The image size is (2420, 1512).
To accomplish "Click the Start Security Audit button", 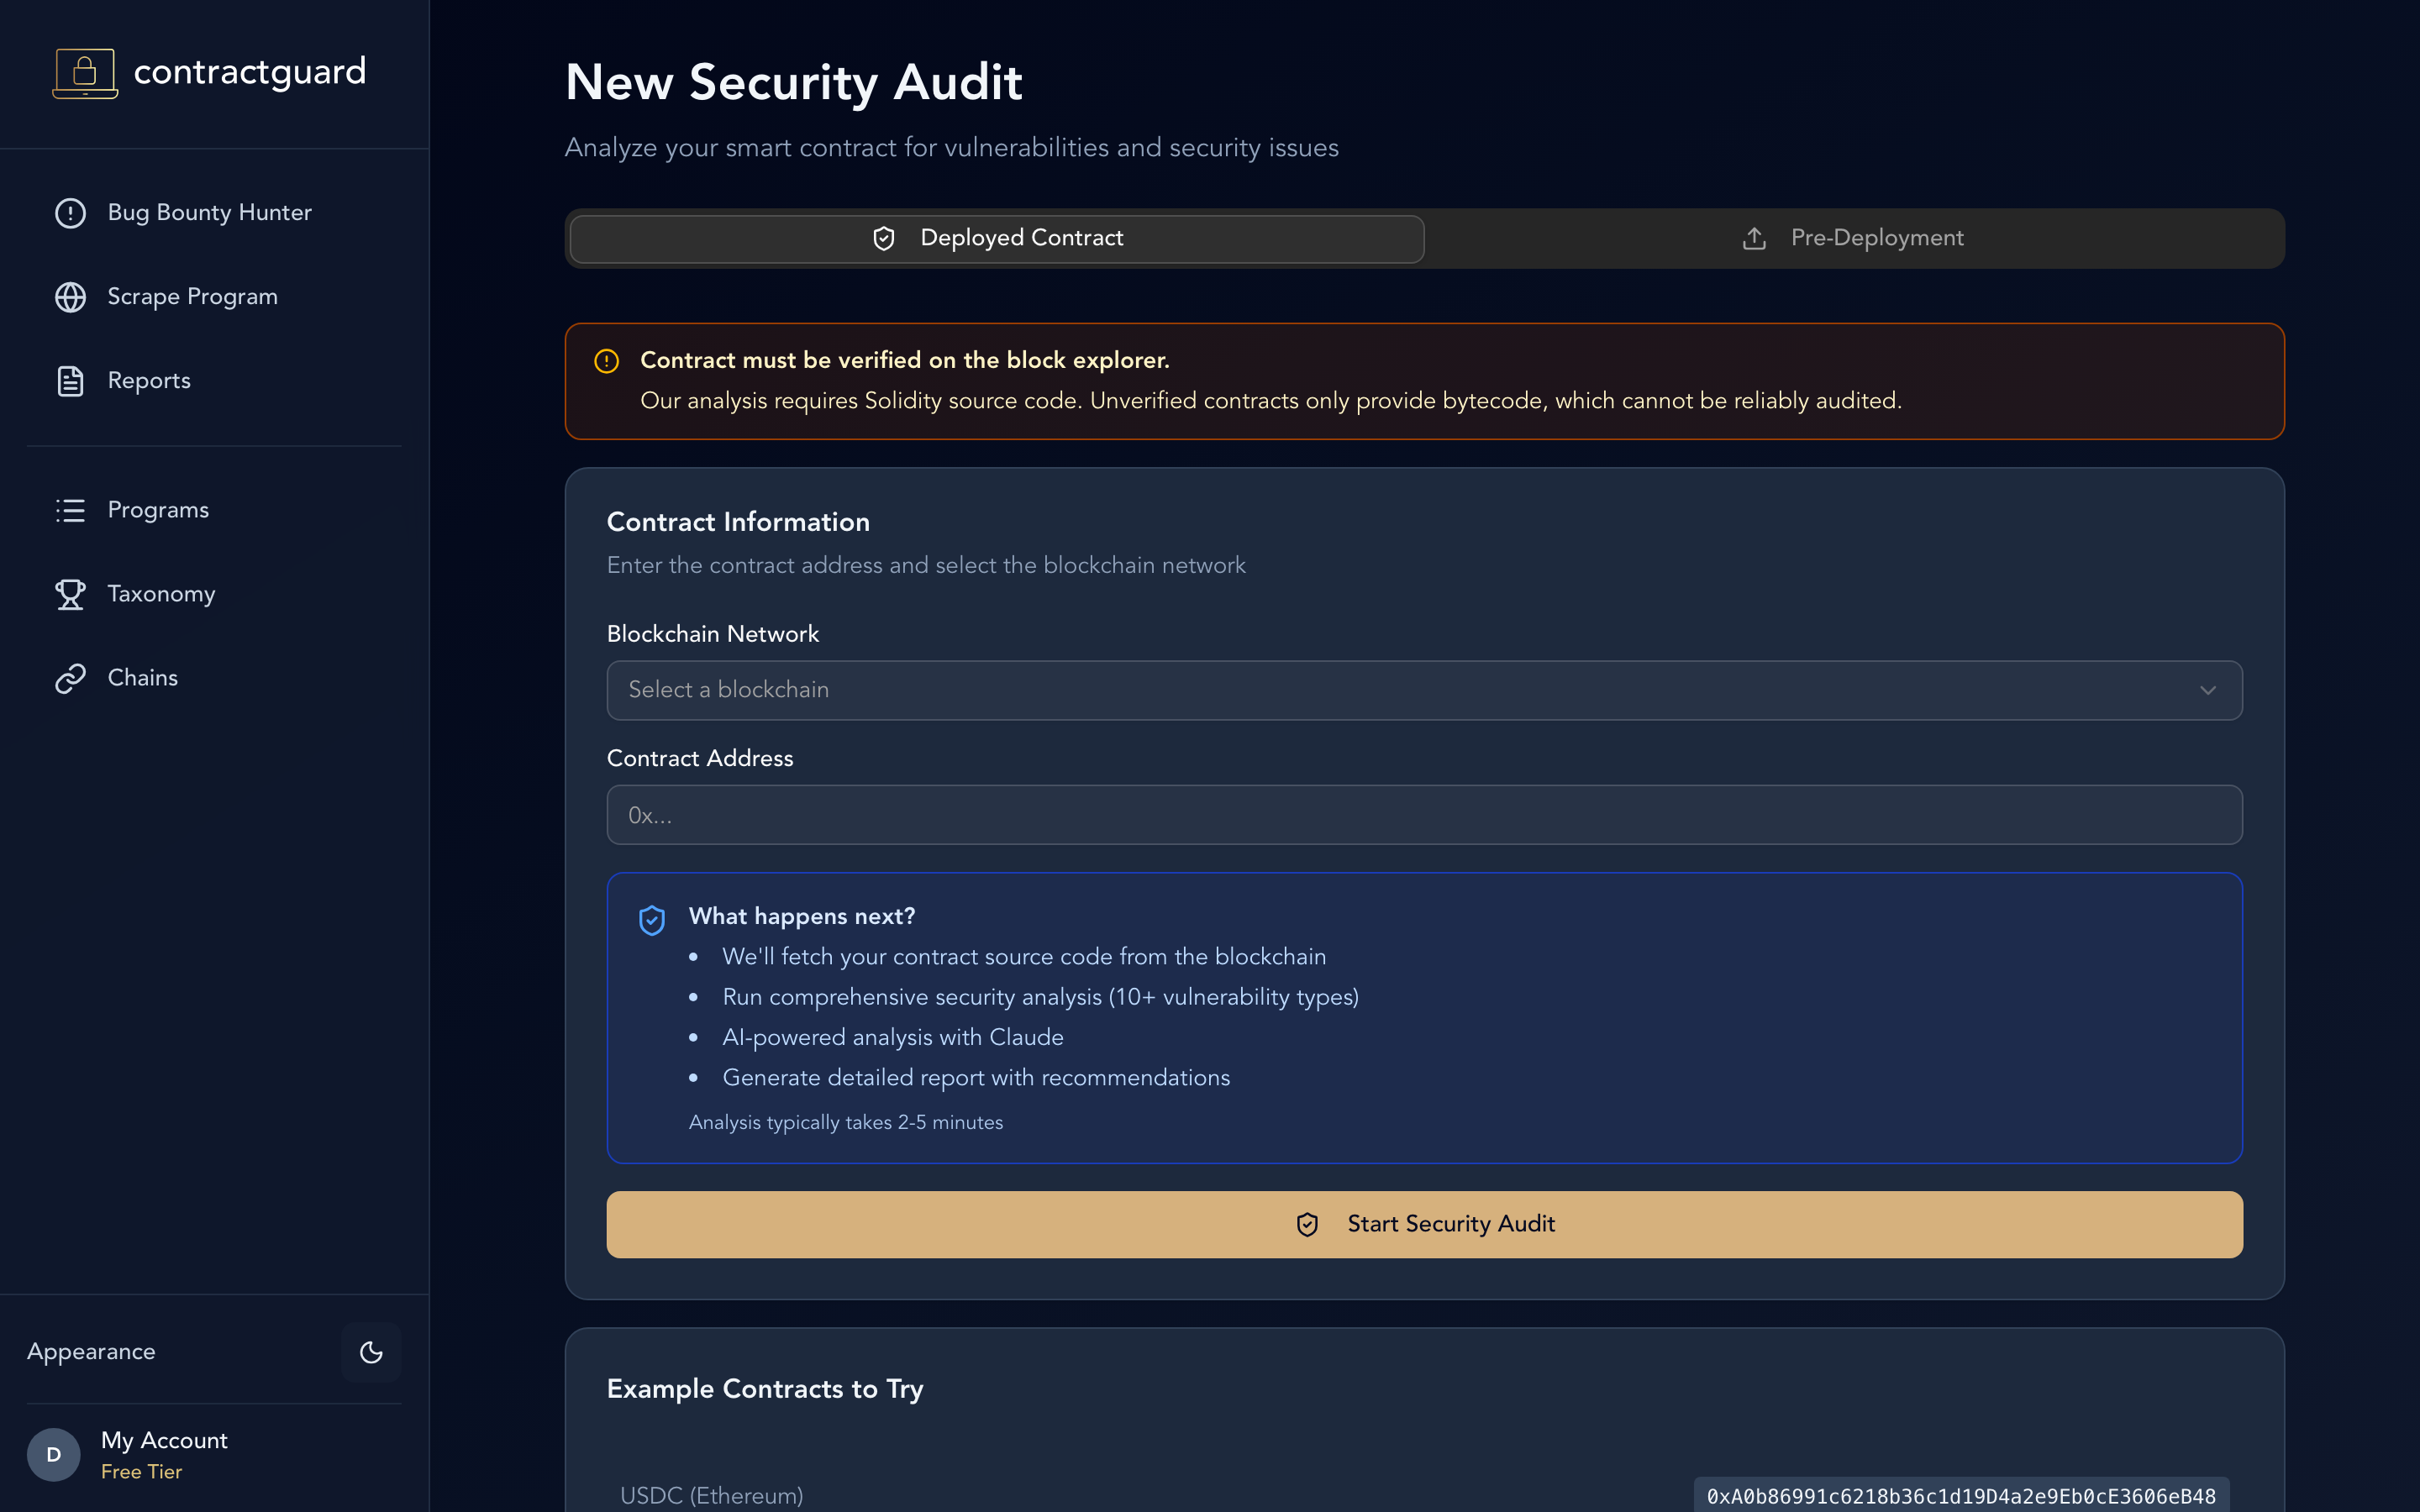I will pos(1424,1225).
